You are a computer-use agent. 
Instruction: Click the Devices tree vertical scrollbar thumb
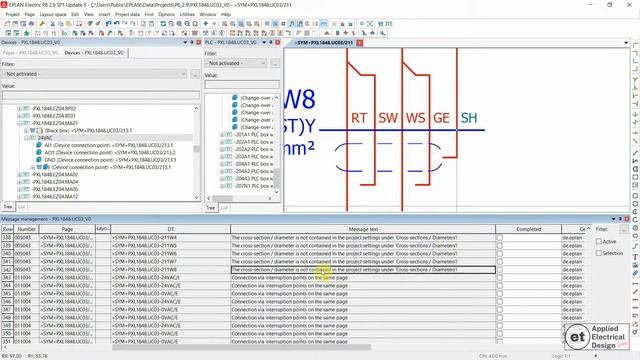pos(196,149)
